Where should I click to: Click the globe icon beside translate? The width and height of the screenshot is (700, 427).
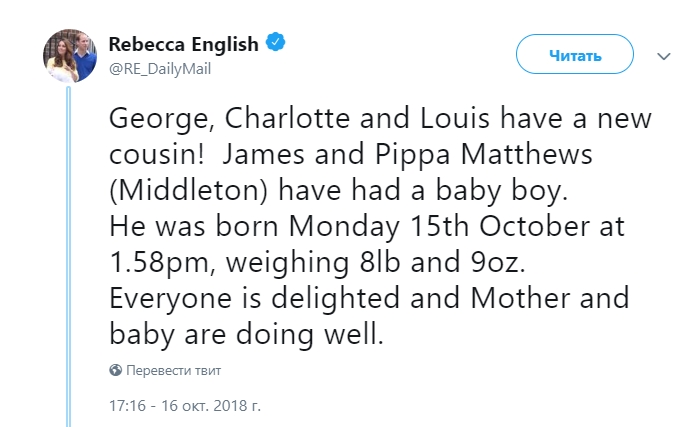click(116, 370)
